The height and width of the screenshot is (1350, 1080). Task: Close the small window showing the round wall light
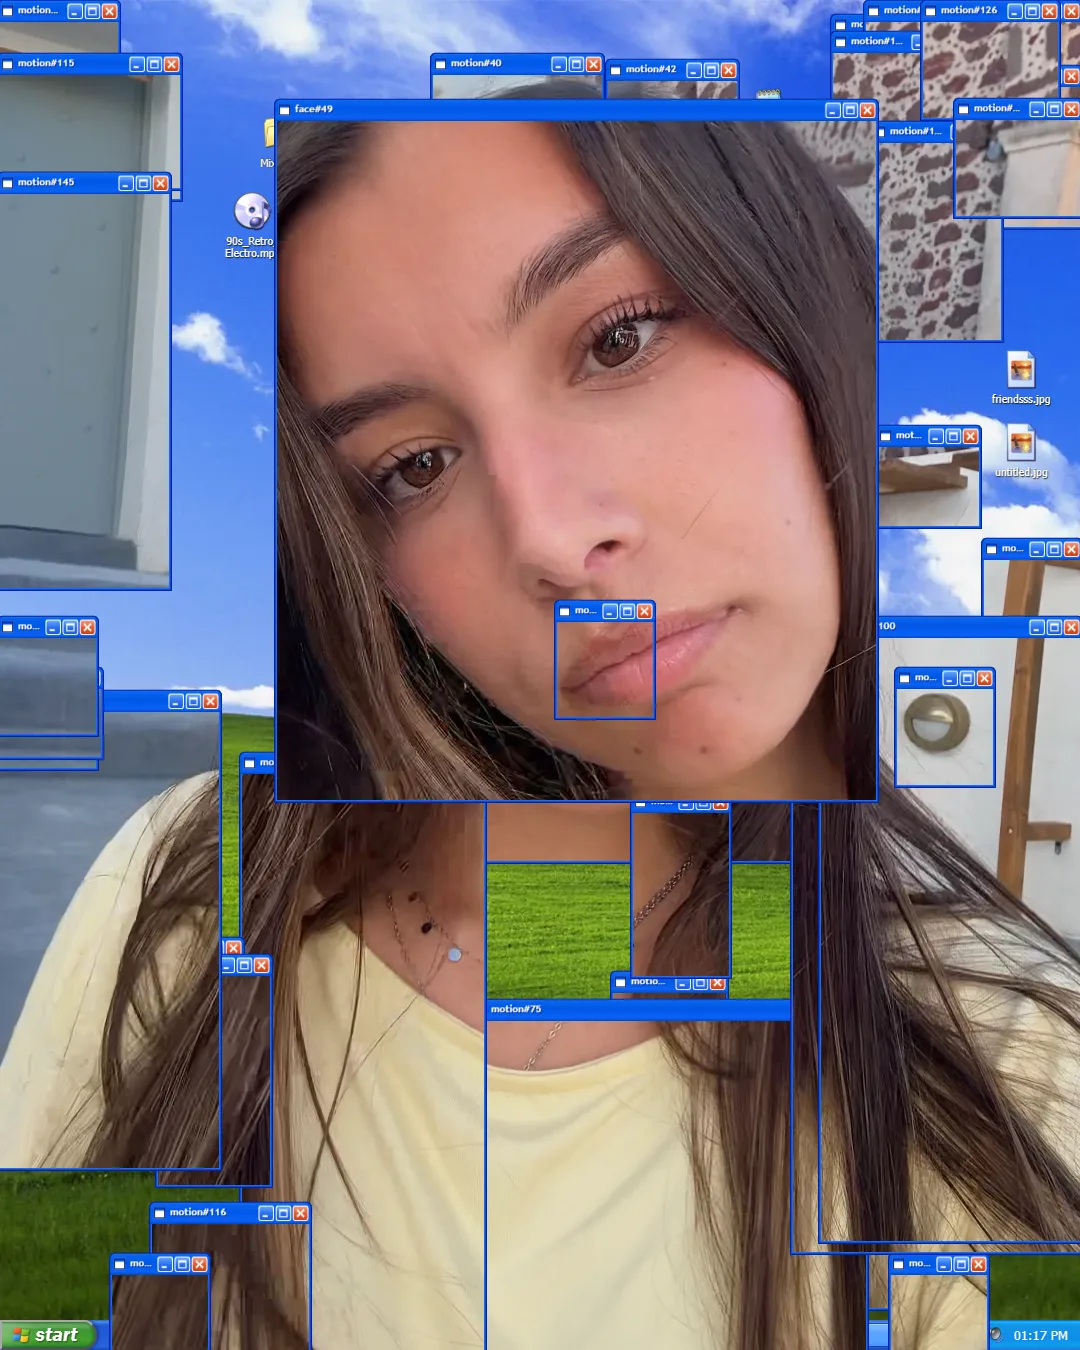click(984, 678)
